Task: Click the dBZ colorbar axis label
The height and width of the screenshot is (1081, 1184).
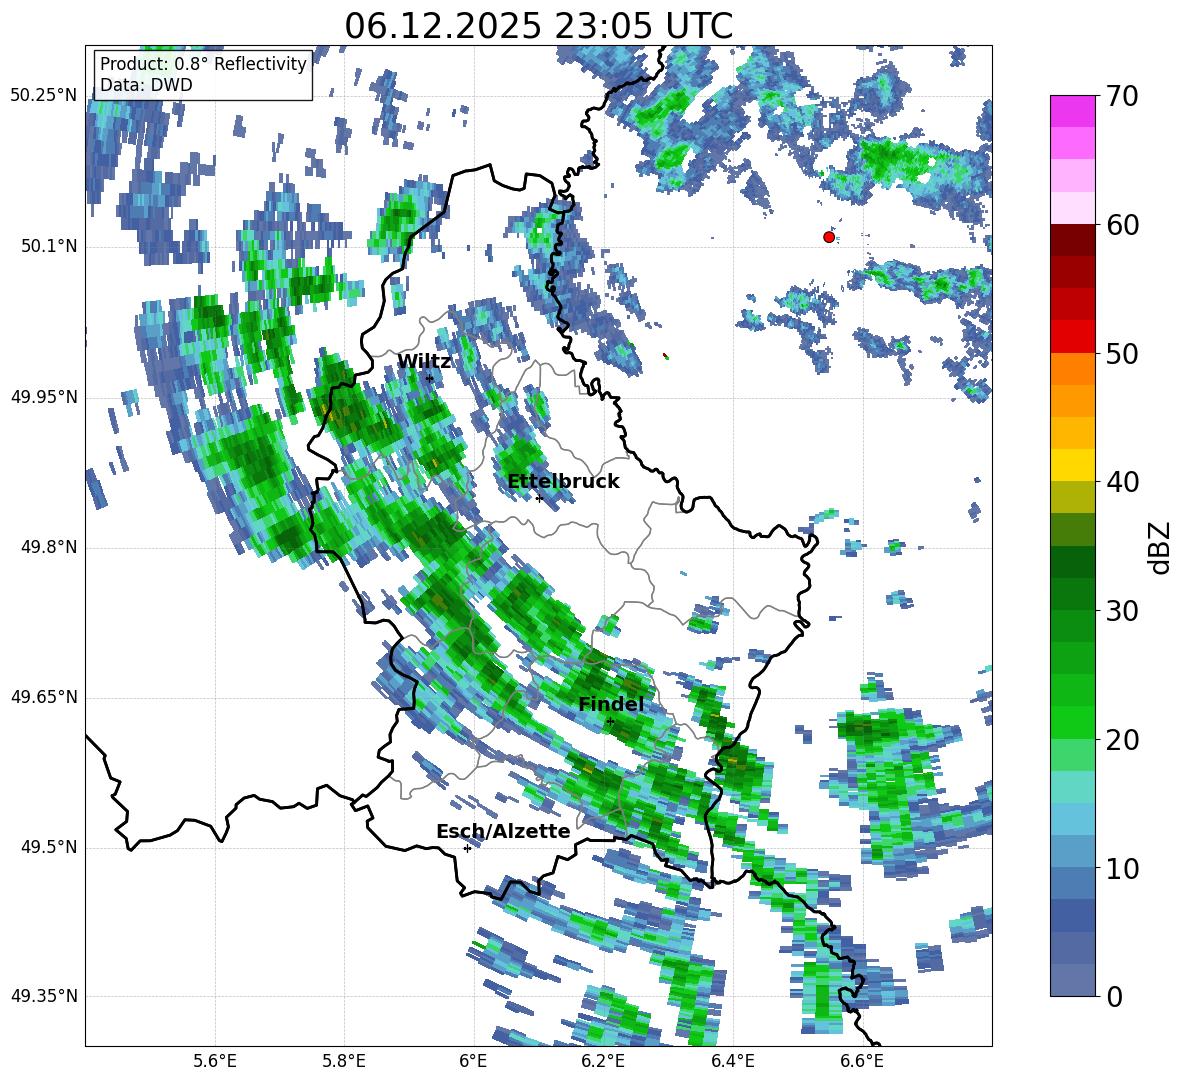Action: point(1161,547)
